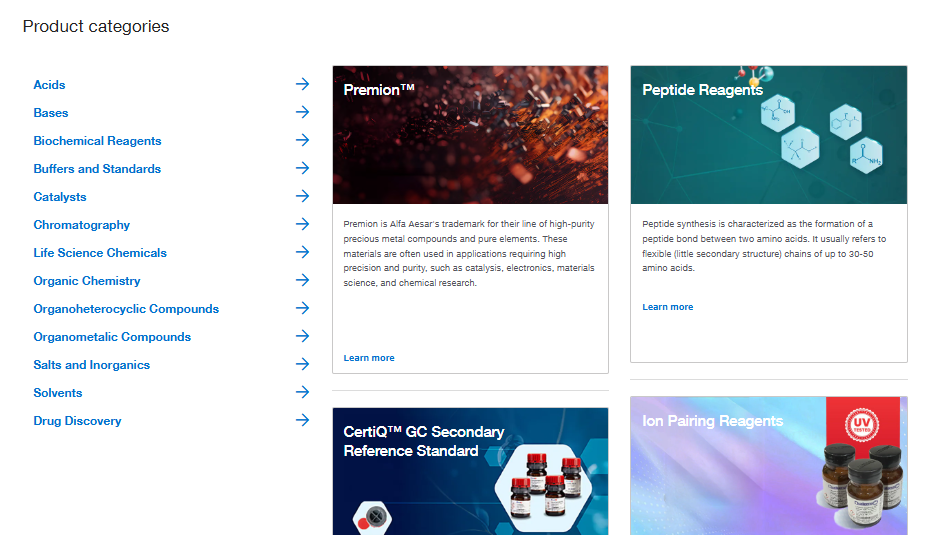Open the Solvents category link
Image resolution: width=942 pixels, height=535 pixels.
pos(58,393)
